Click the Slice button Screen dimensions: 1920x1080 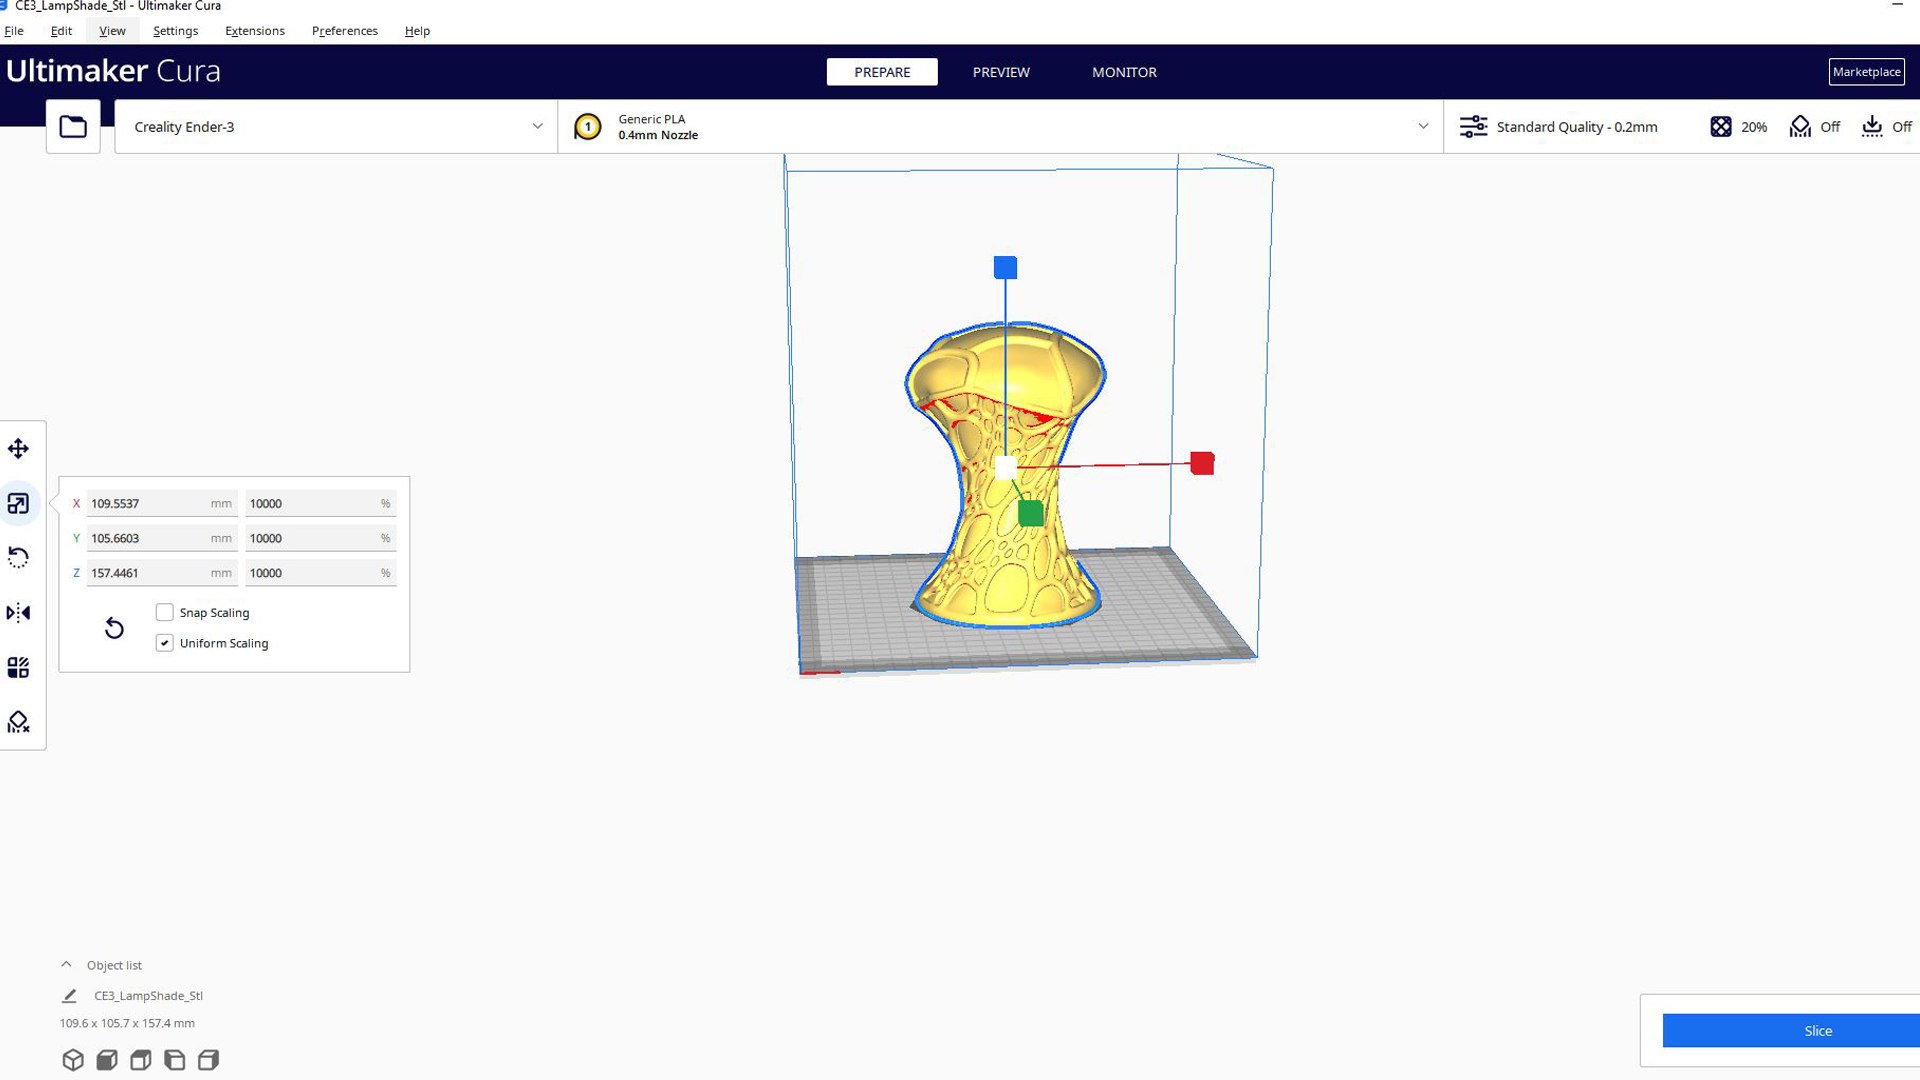coord(1791,1031)
